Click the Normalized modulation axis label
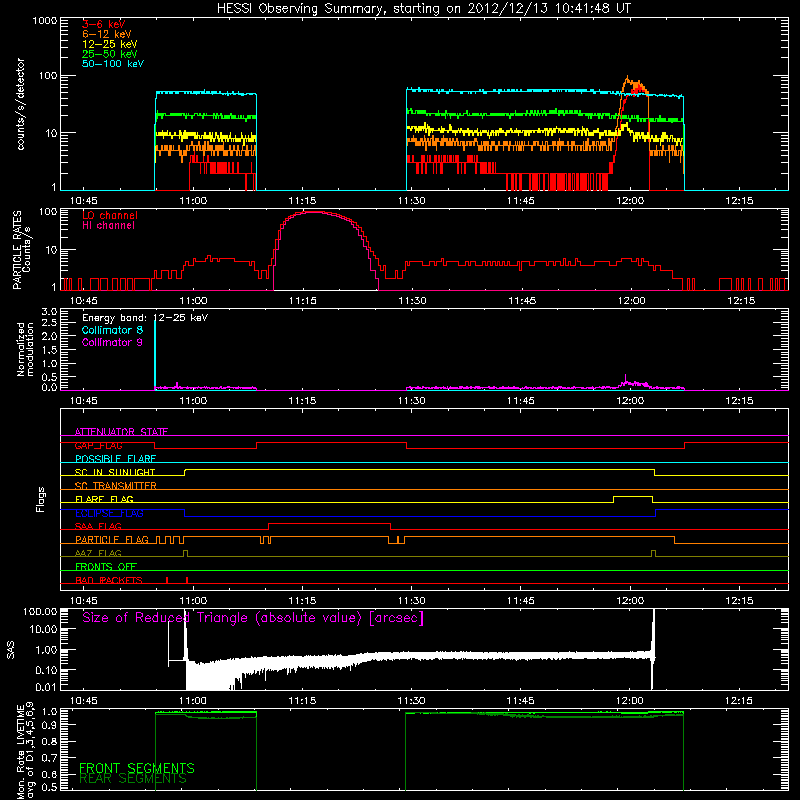The image size is (800, 800). coord(25,349)
